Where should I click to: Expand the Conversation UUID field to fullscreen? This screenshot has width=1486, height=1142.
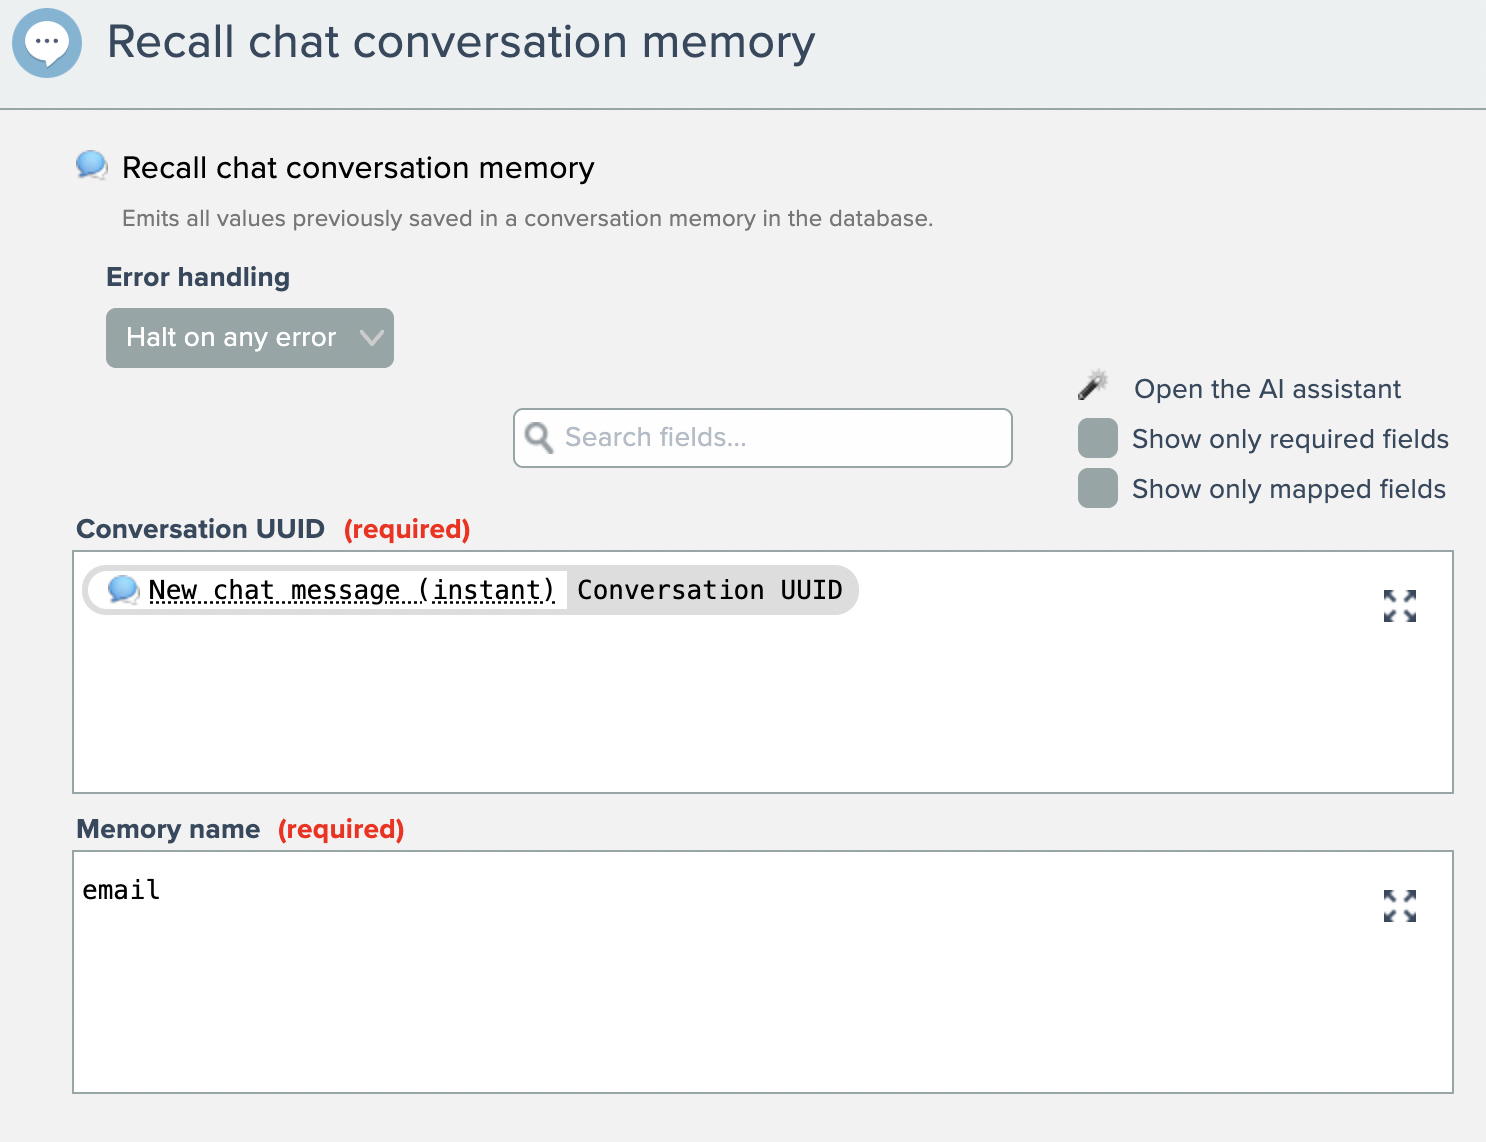click(1399, 606)
